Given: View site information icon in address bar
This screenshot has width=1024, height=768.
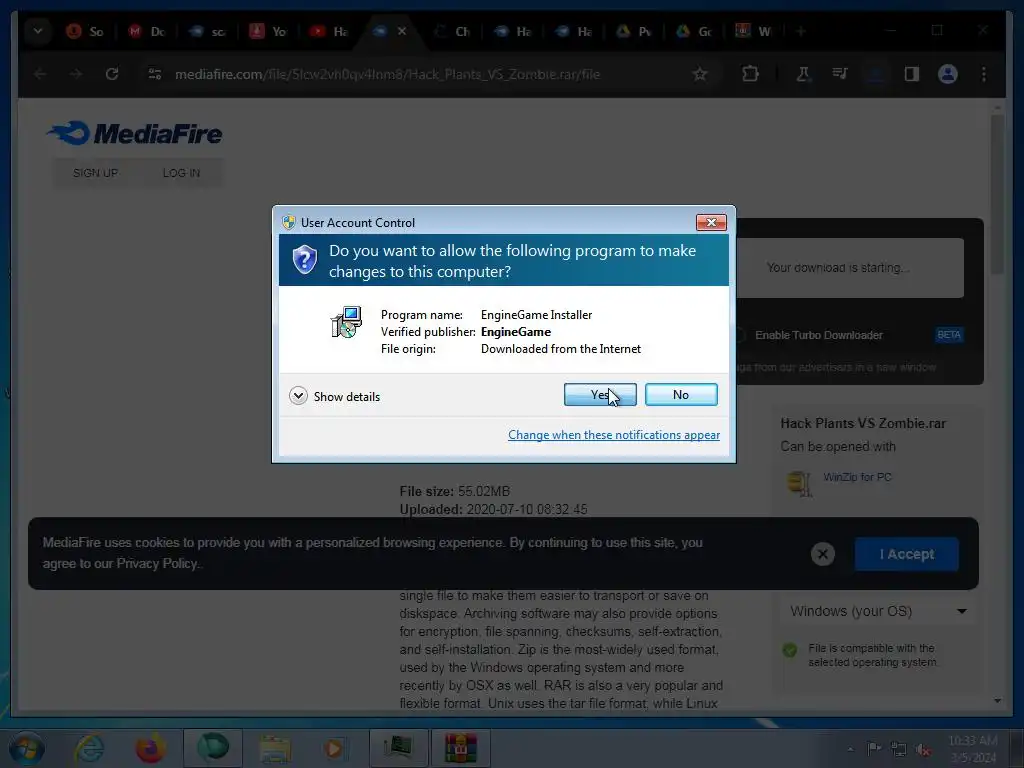Looking at the screenshot, I should coord(155,74).
